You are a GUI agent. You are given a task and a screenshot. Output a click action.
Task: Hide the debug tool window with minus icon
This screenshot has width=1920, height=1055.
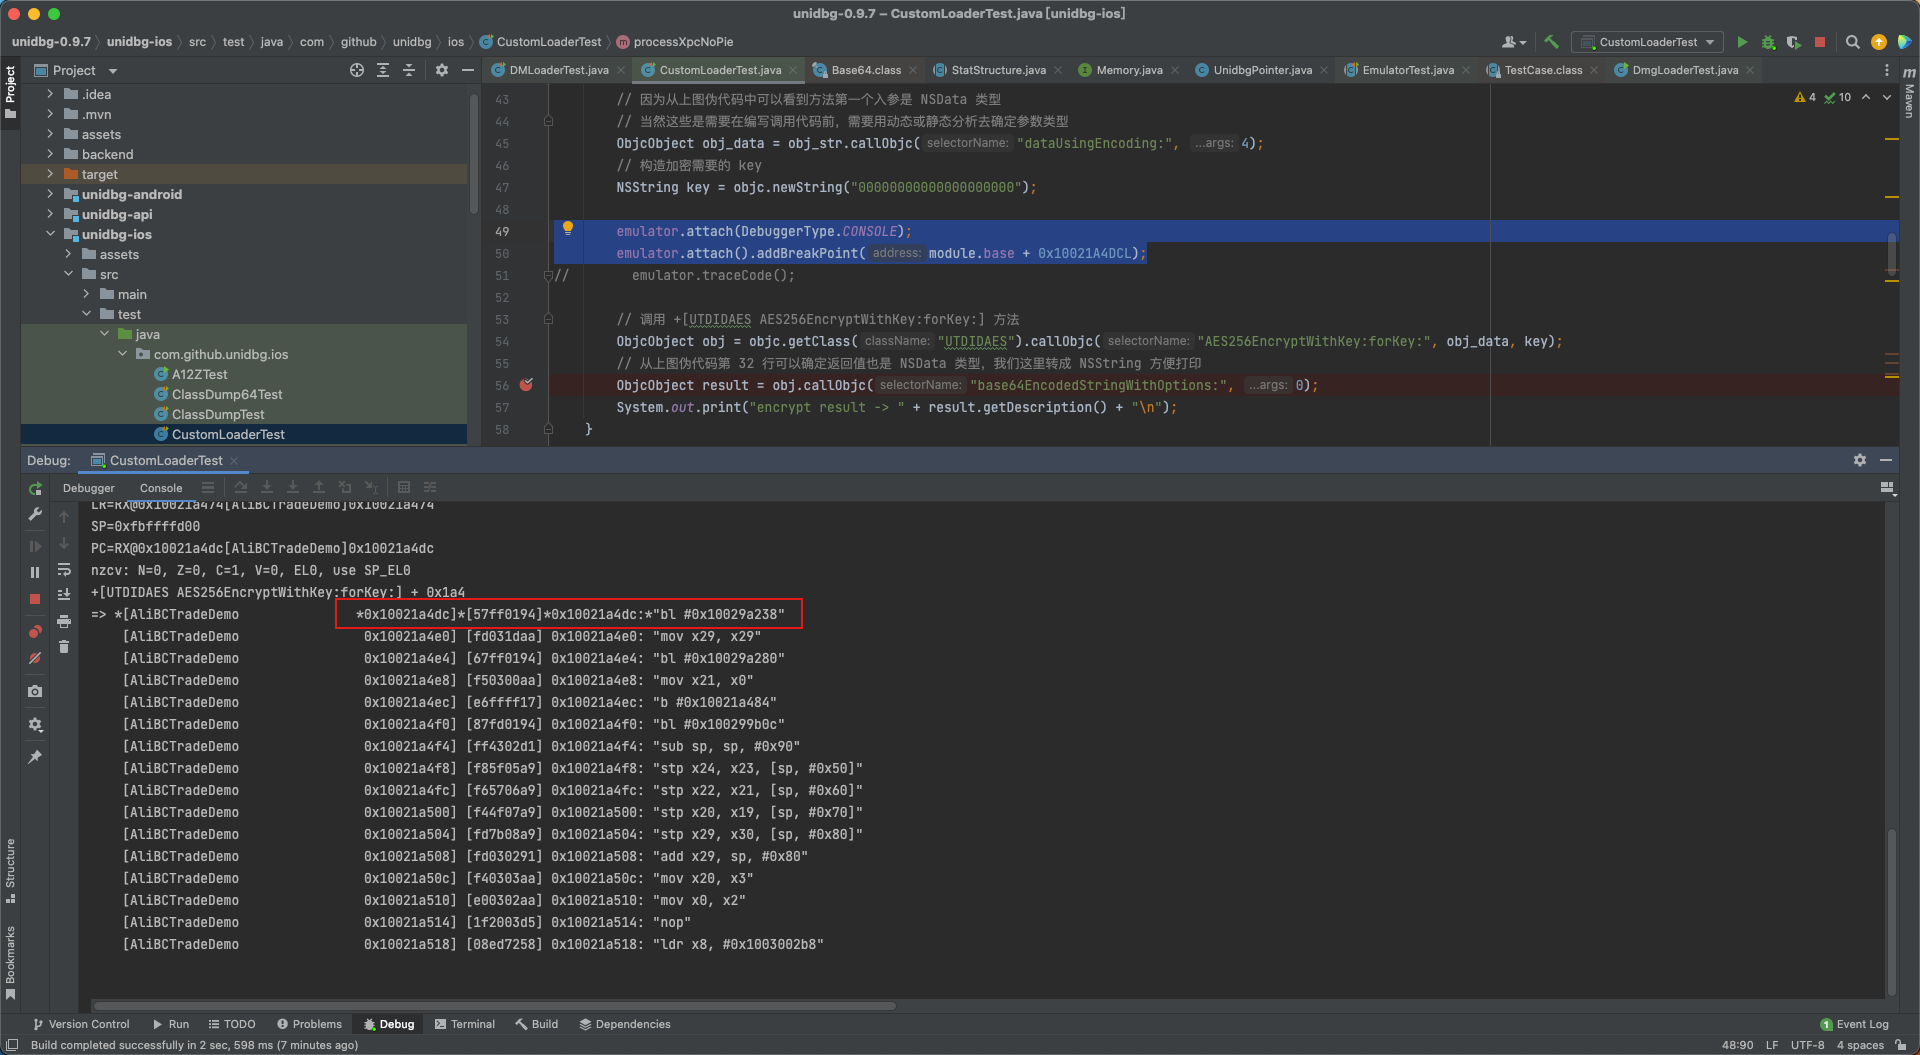[x=1886, y=460]
